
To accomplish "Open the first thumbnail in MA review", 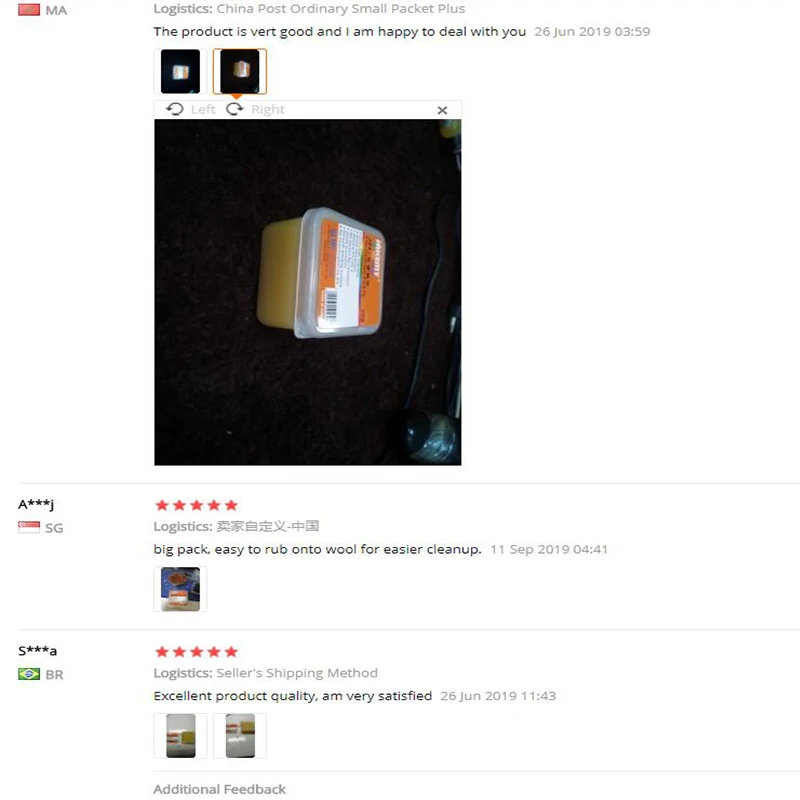I will tap(180, 71).
